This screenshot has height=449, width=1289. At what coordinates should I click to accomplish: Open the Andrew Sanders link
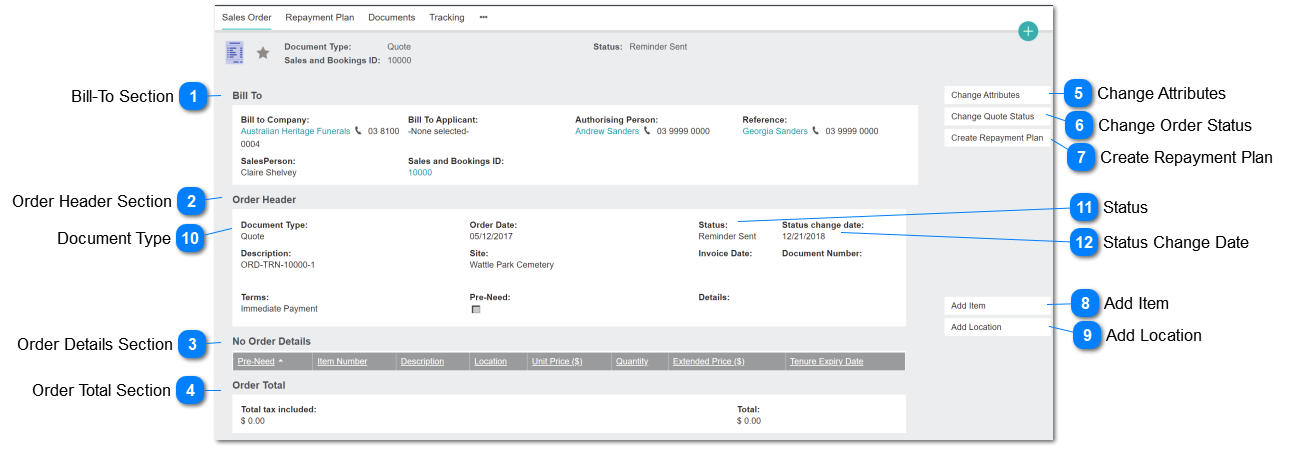(607, 131)
